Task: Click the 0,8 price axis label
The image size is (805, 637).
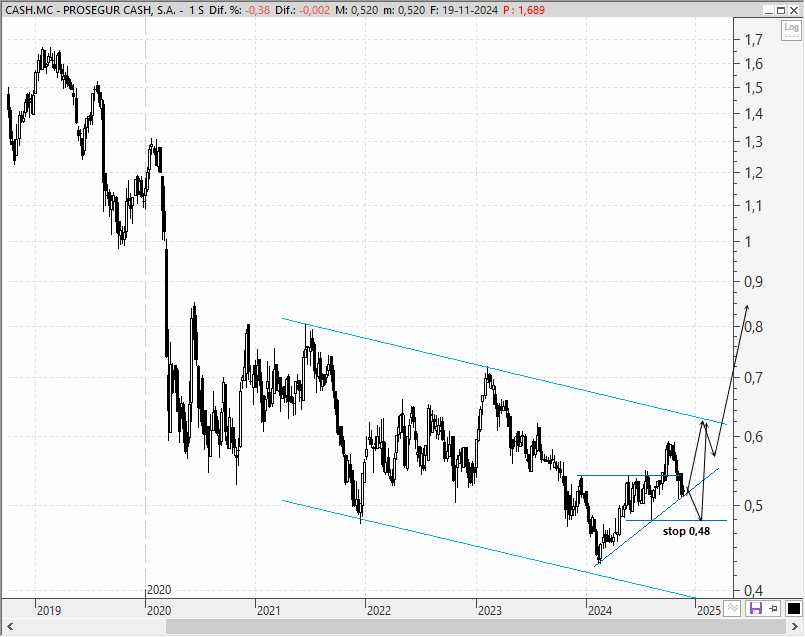Action: (754, 326)
